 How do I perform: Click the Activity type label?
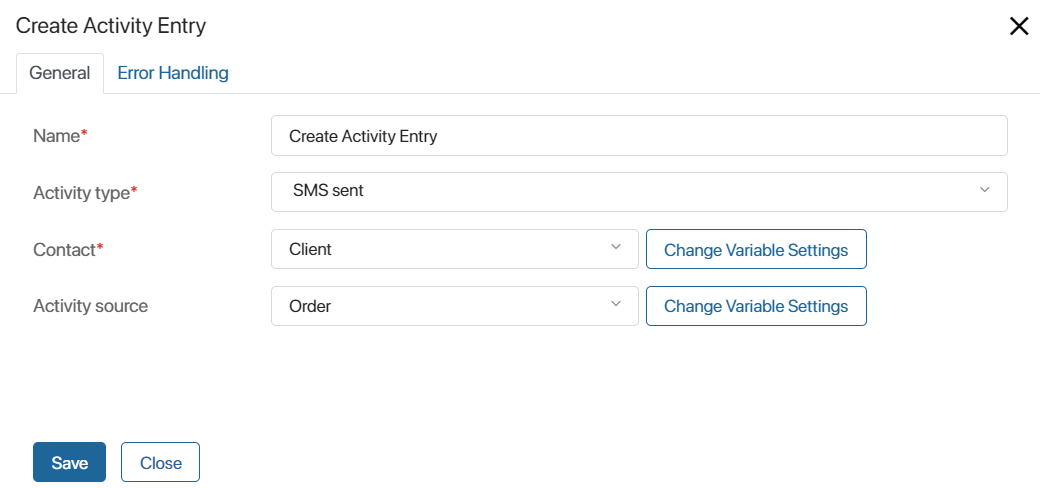86,193
